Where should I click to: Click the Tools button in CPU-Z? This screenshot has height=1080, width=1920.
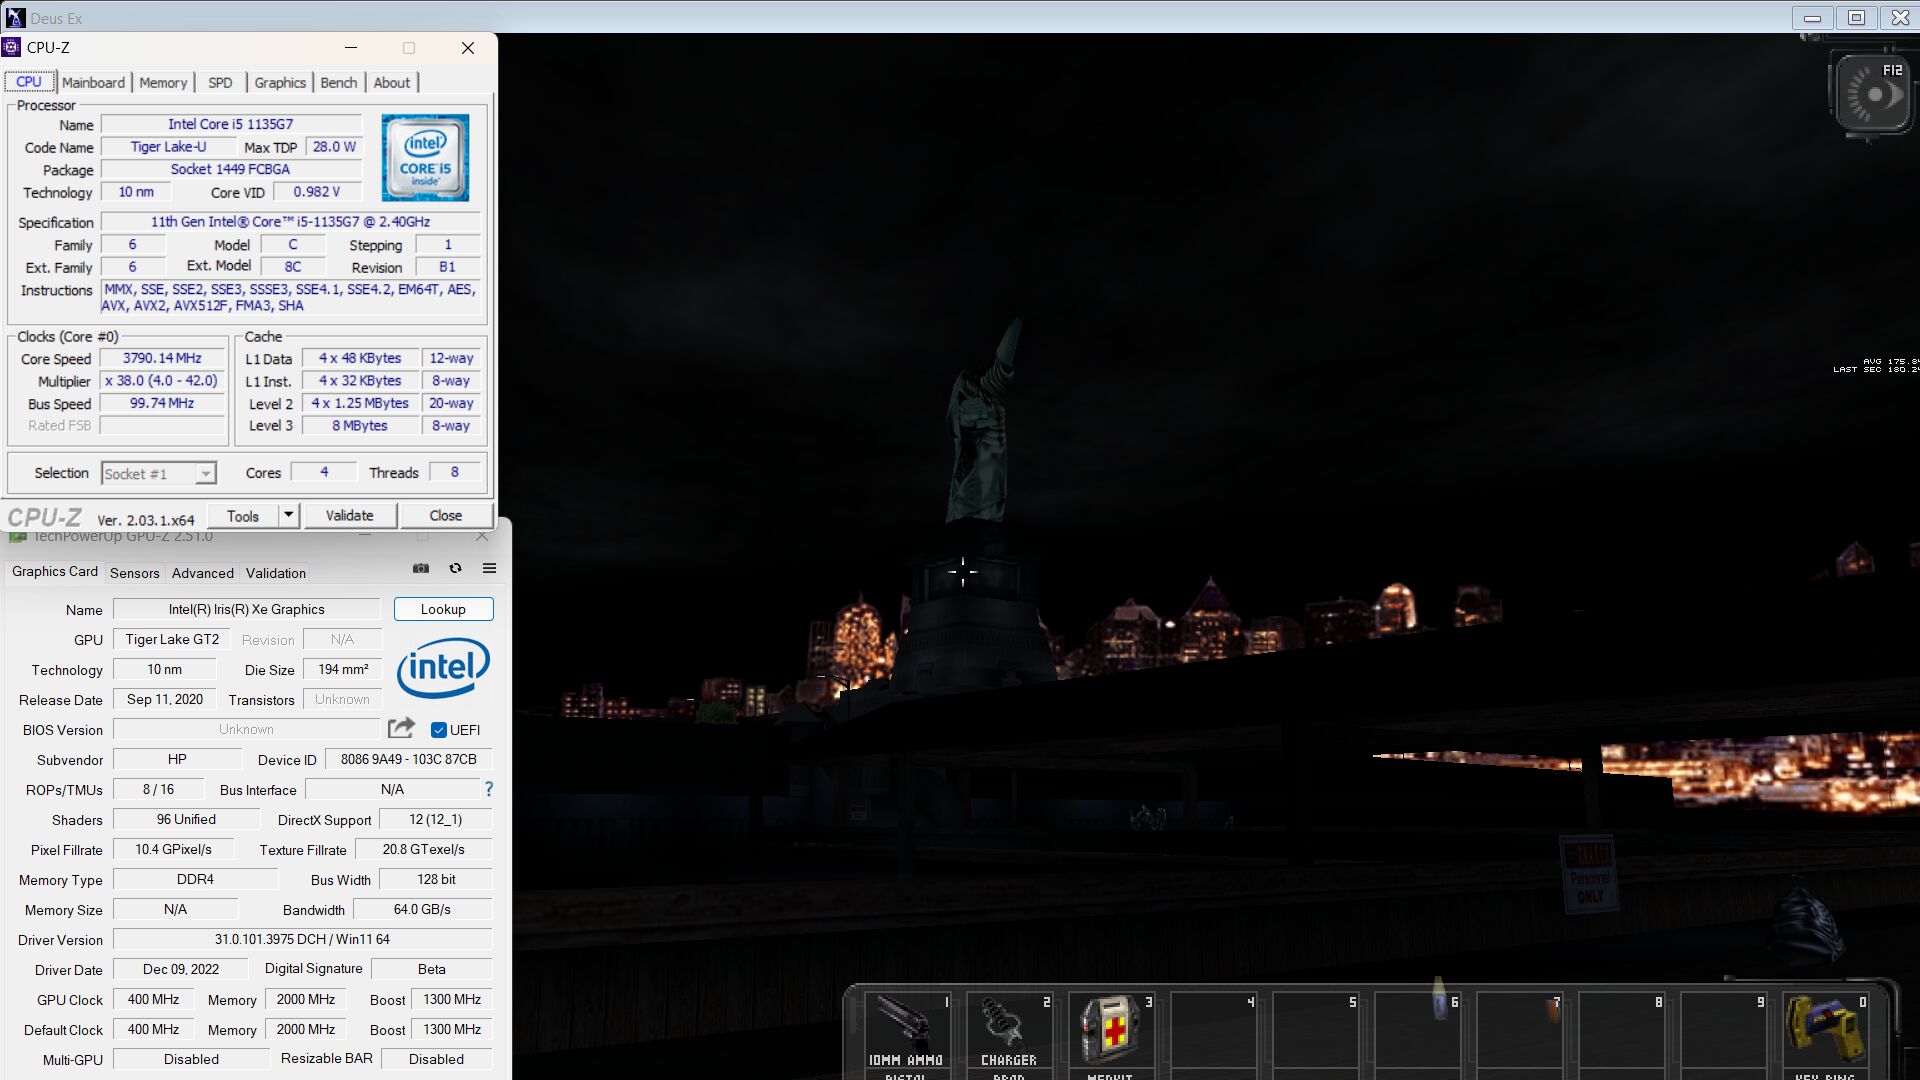pyautogui.click(x=243, y=516)
